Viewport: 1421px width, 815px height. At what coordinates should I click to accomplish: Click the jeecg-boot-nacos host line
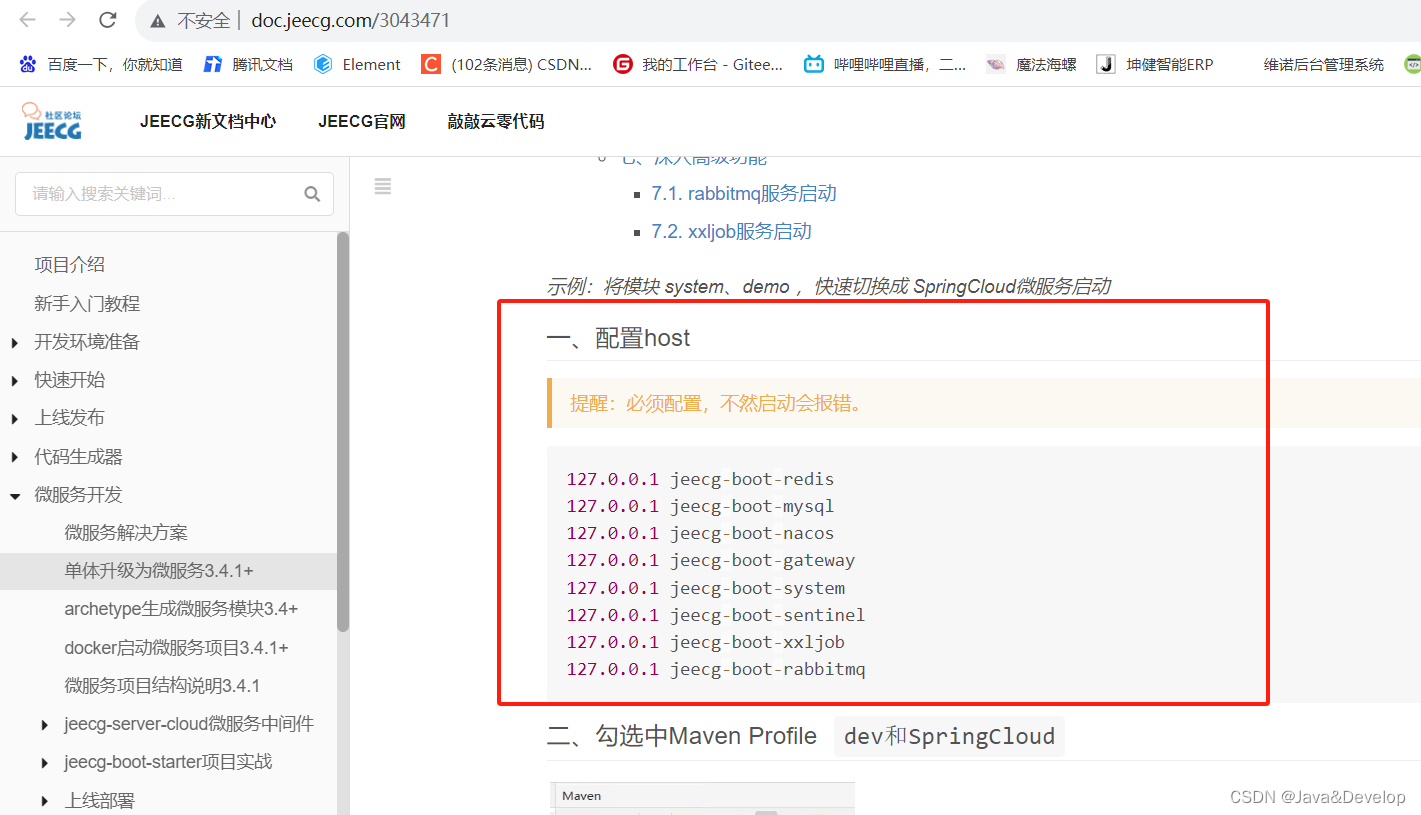coord(700,533)
